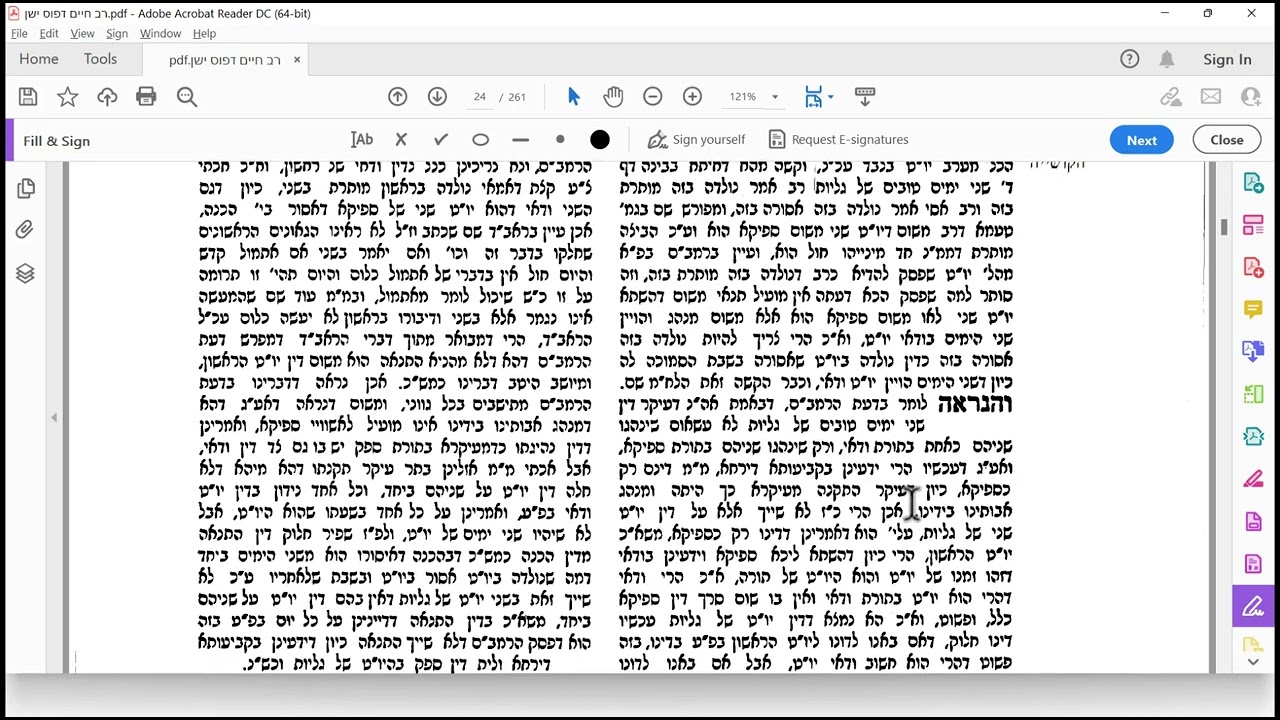
Task: Share link icon in toolbar
Action: (1171, 97)
